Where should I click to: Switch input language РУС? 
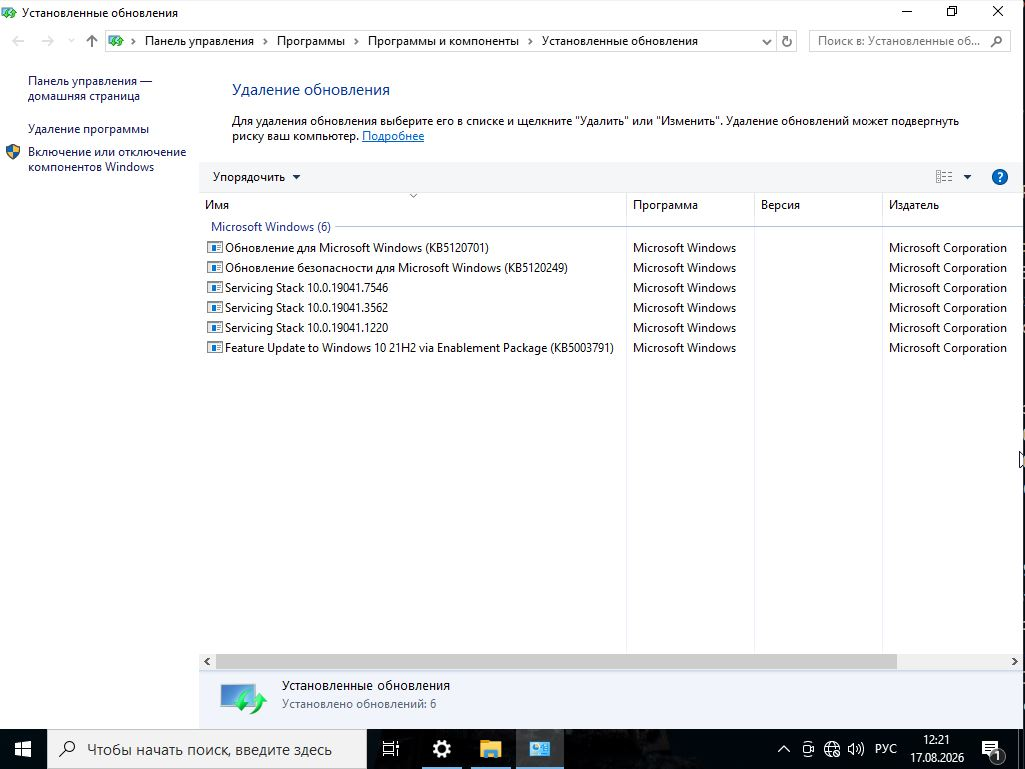pos(886,749)
